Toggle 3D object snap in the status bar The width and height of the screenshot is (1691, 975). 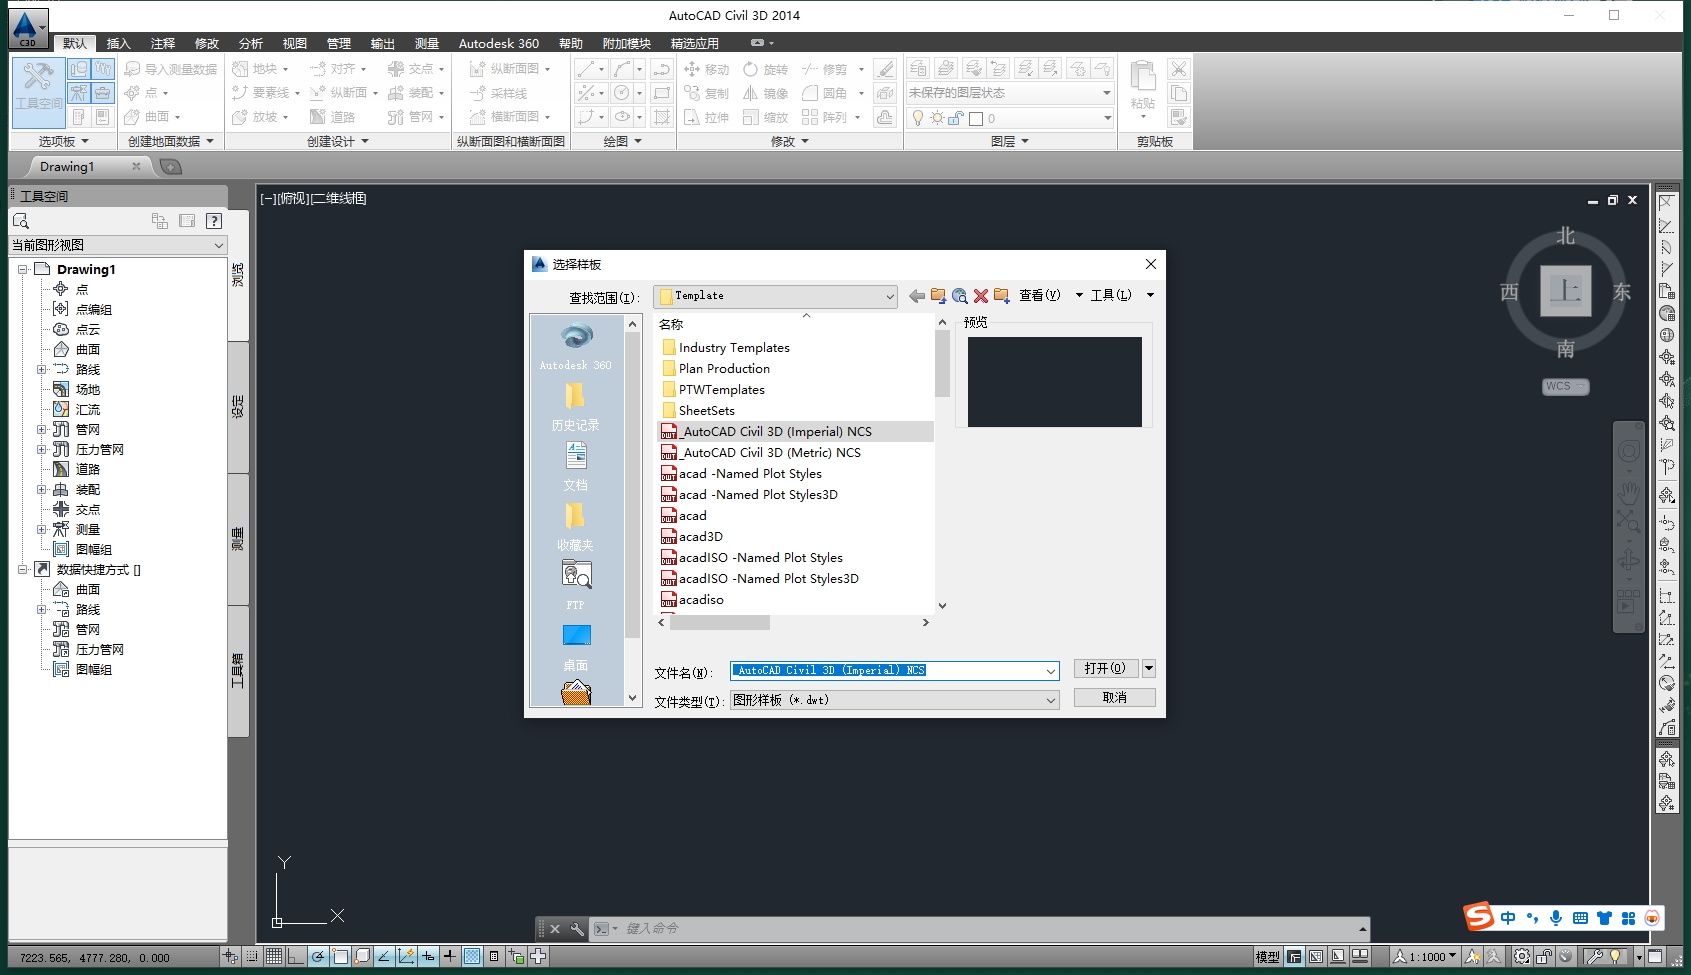click(362, 957)
